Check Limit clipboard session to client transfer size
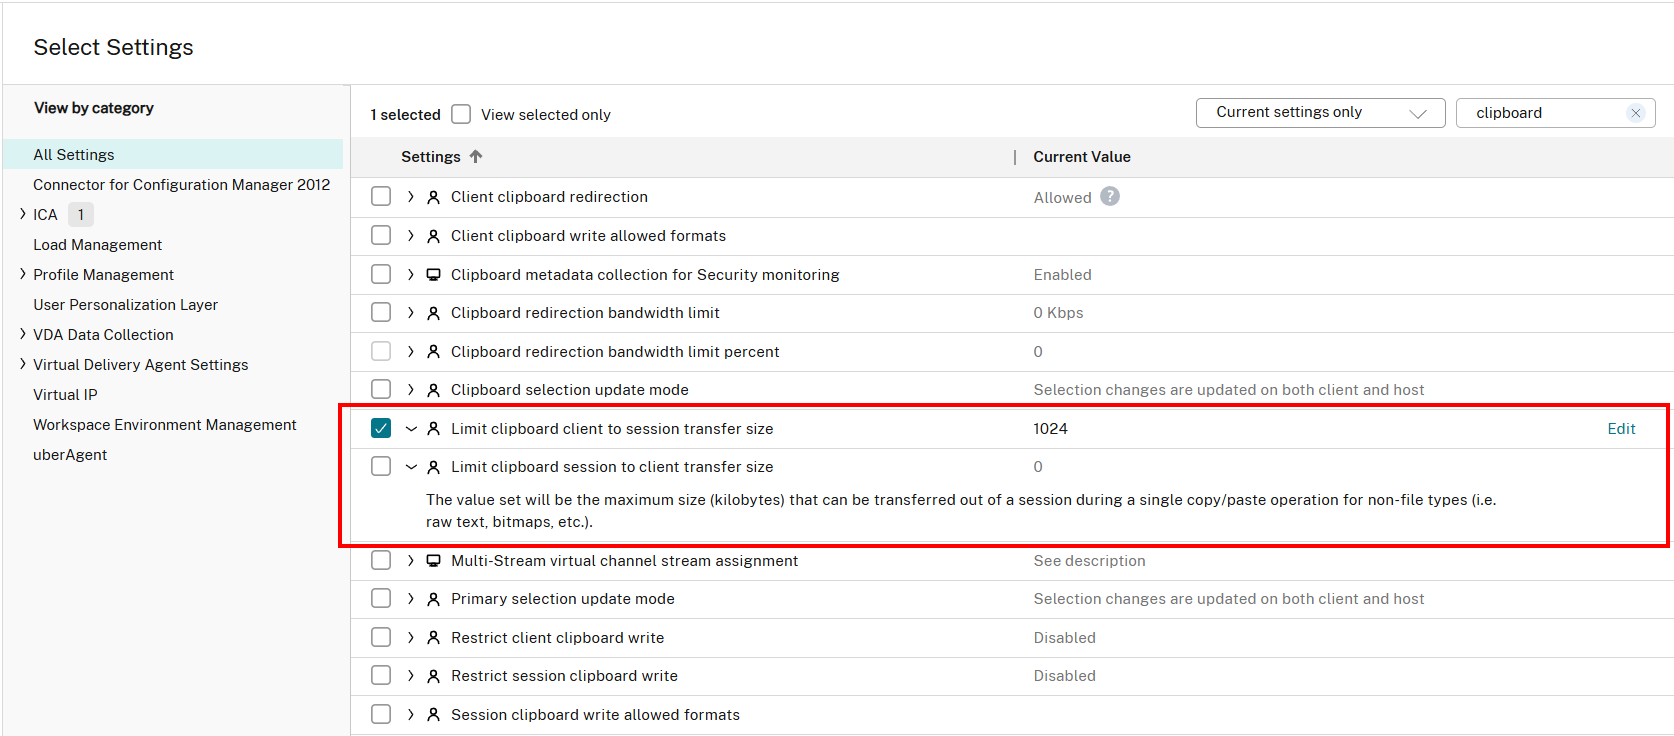This screenshot has width=1674, height=736. click(381, 466)
